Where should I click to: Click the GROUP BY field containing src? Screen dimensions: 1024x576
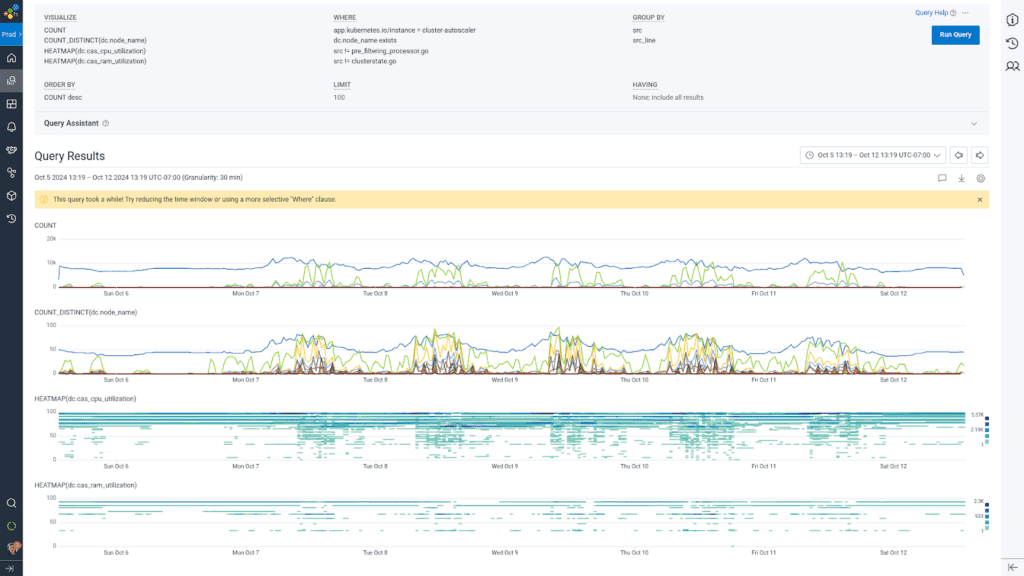point(637,30)
